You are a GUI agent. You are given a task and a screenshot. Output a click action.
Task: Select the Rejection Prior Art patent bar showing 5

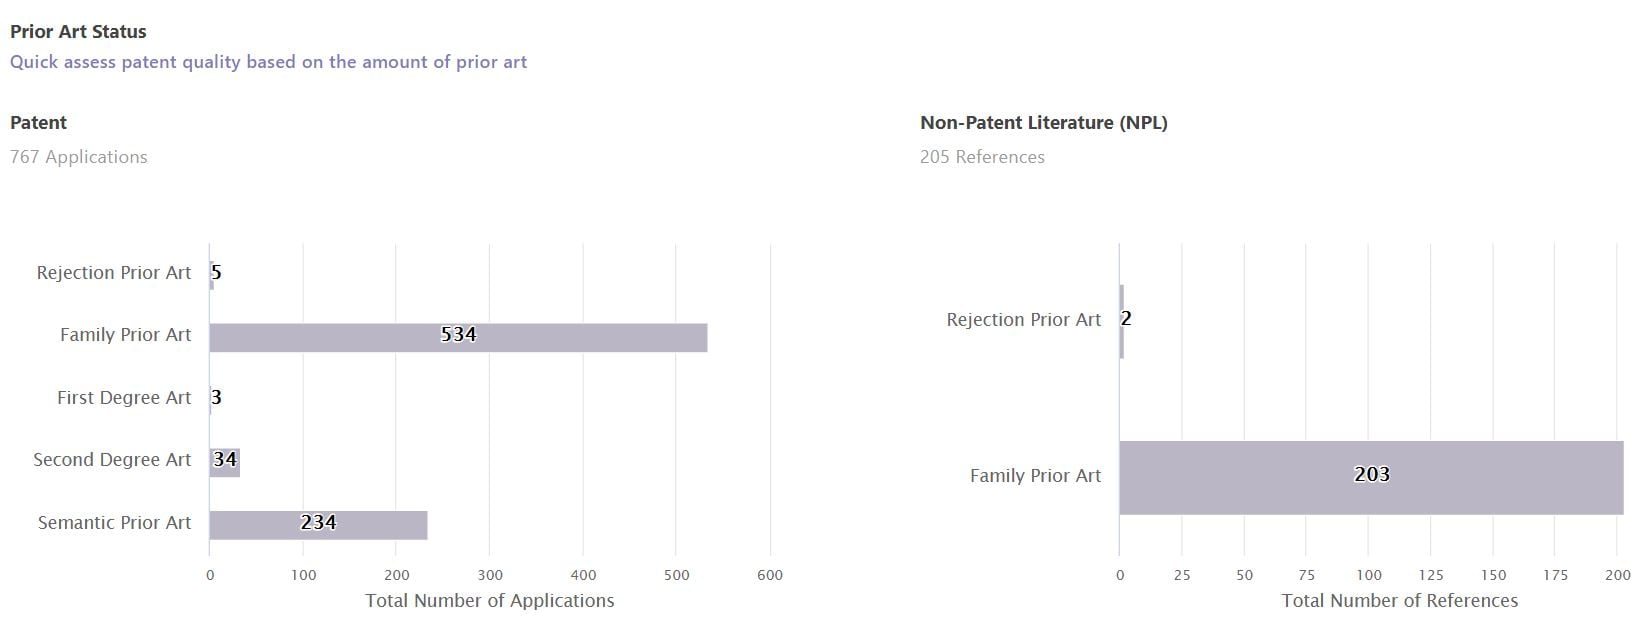pos(212,275)
